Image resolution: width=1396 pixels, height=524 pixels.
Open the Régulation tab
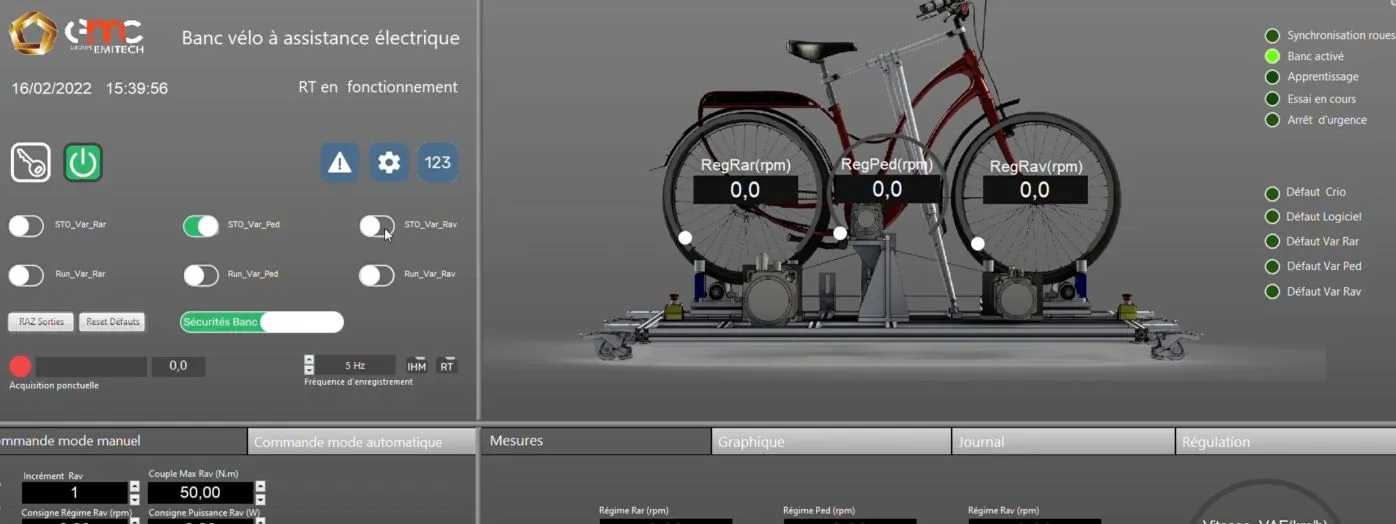tap(1286, 441)
